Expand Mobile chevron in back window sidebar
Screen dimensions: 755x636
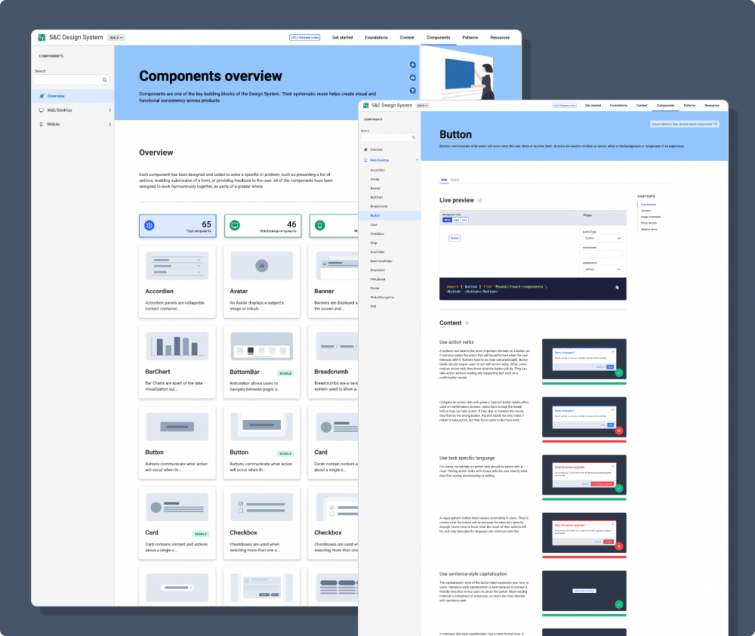pyautogui.click(x=110, y=124)
